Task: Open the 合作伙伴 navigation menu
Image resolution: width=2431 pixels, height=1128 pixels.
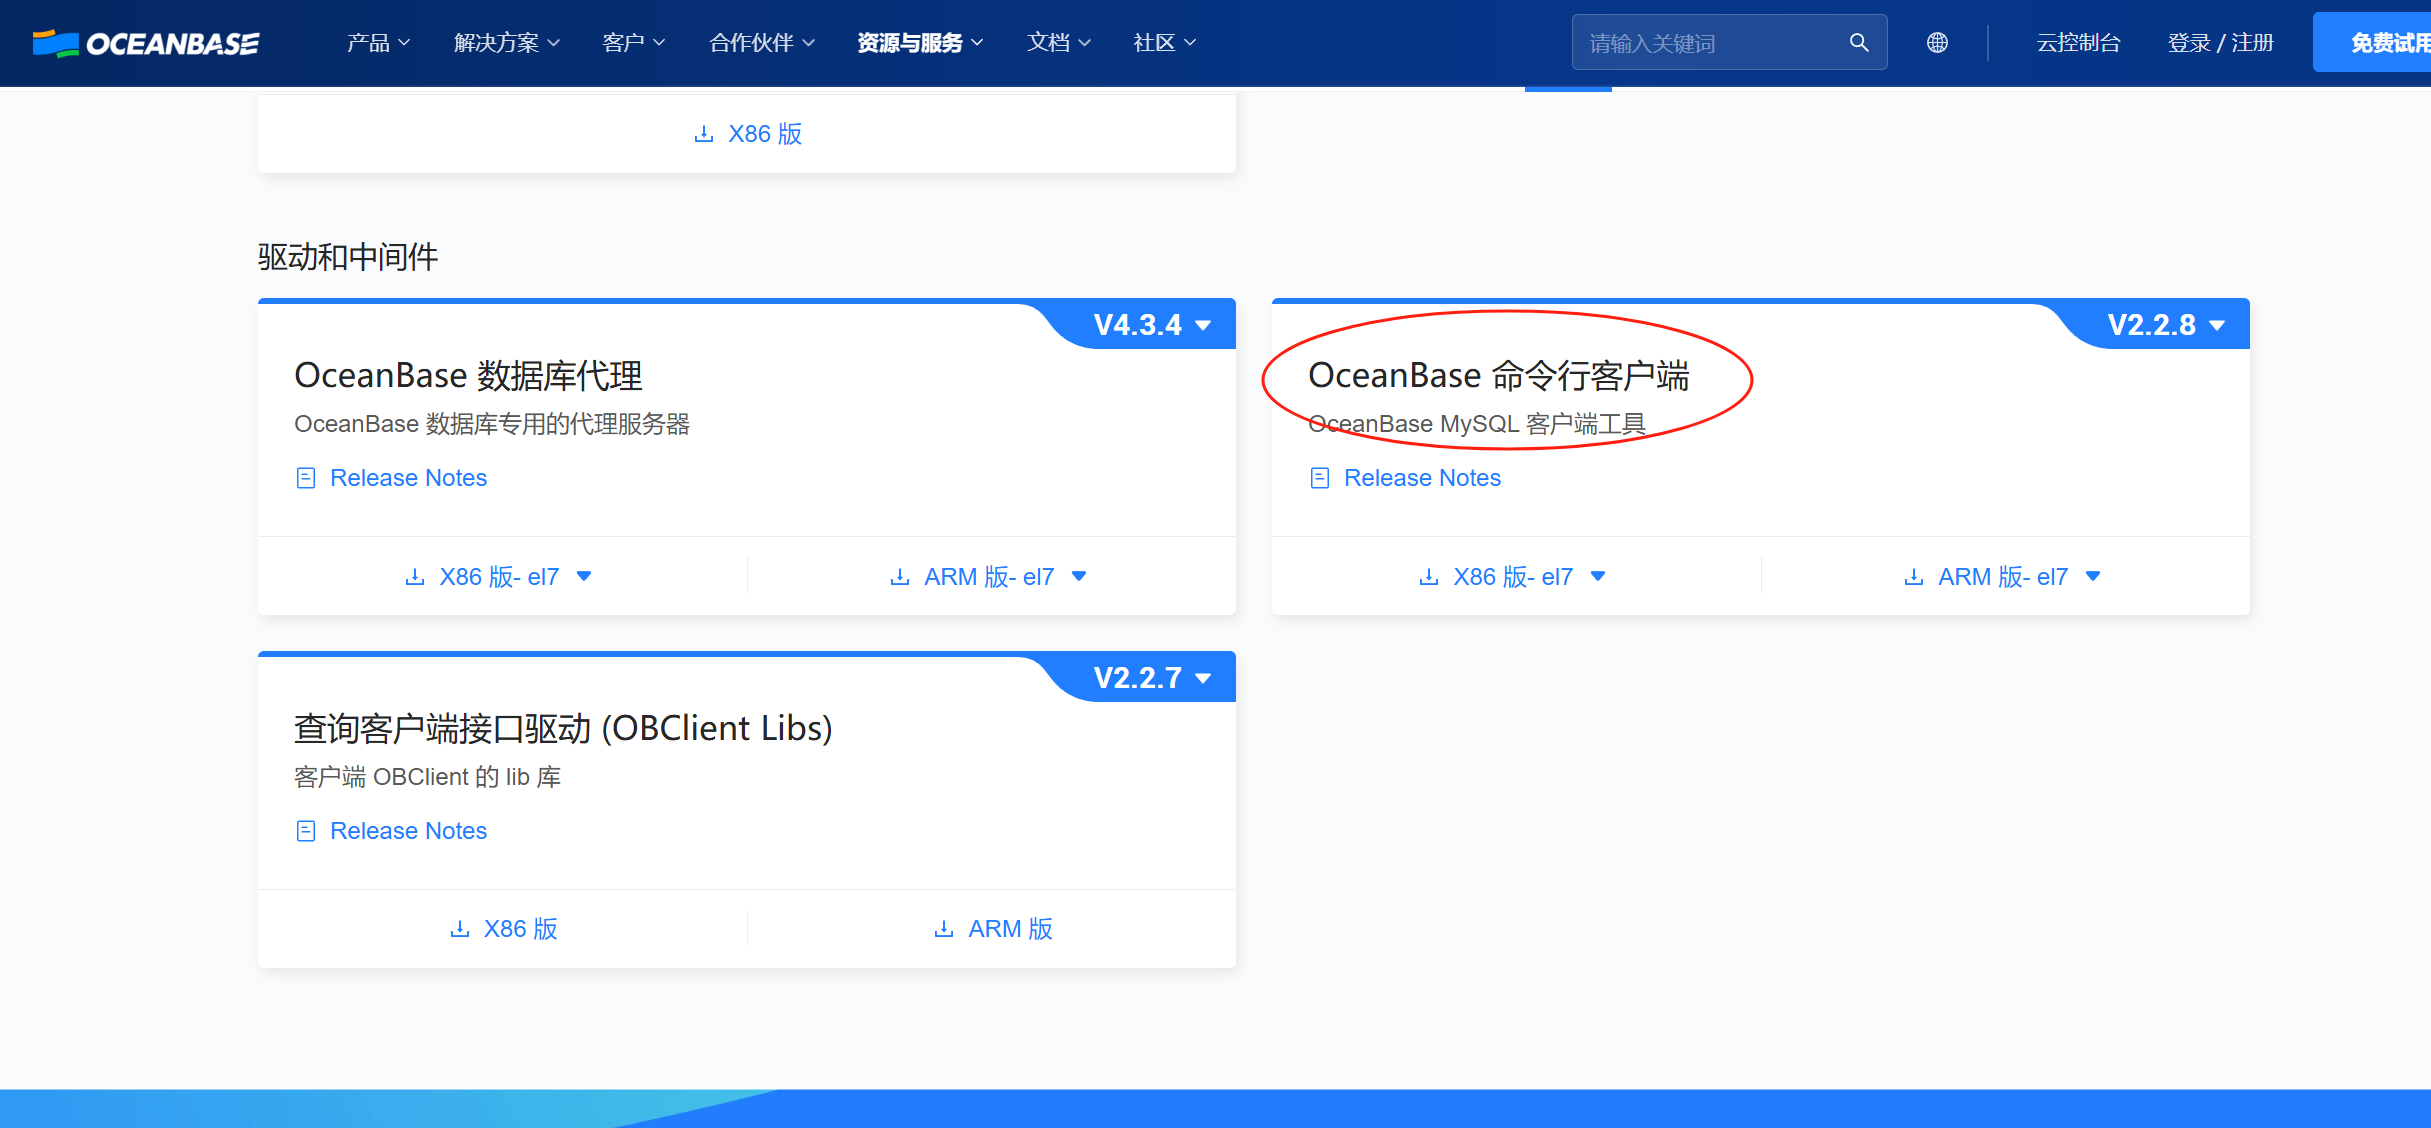Action: tap(762, 43)
